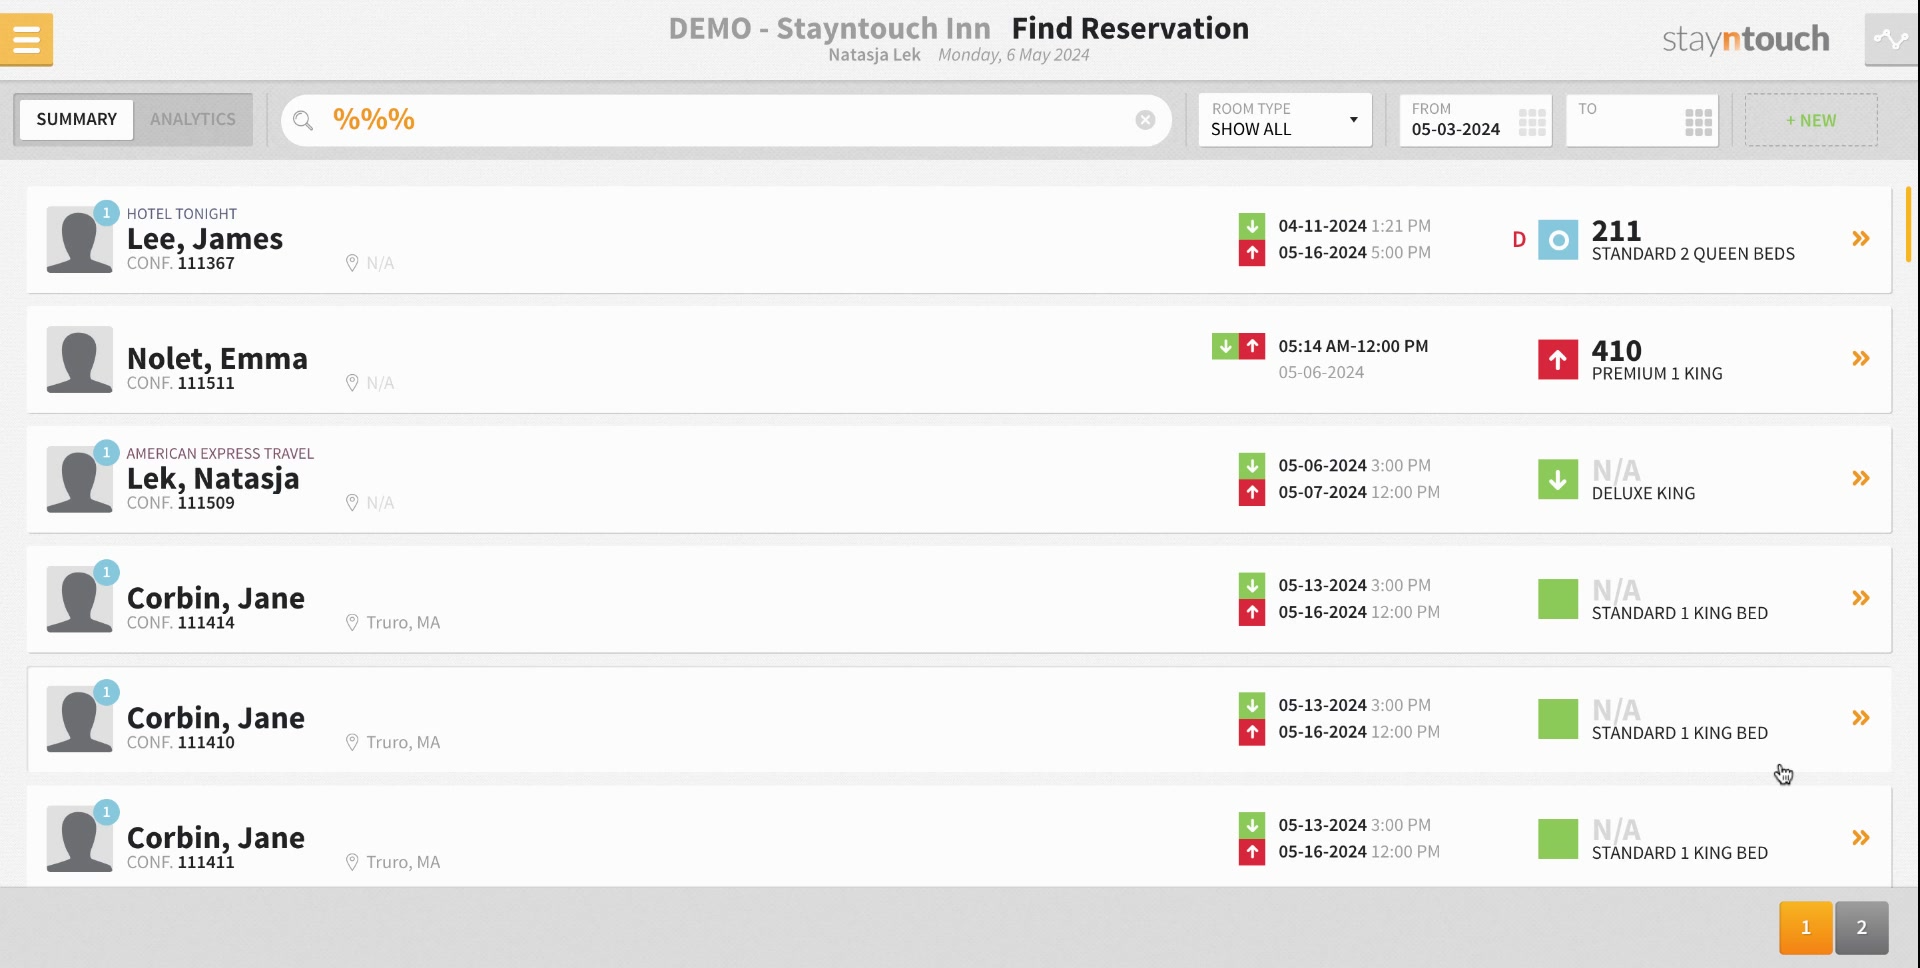Click day-use arrival arrow for Nolet, Emma
The height and width of the screenshot is (968, 1920).
pyautogui.click(x=1225, y=346)
